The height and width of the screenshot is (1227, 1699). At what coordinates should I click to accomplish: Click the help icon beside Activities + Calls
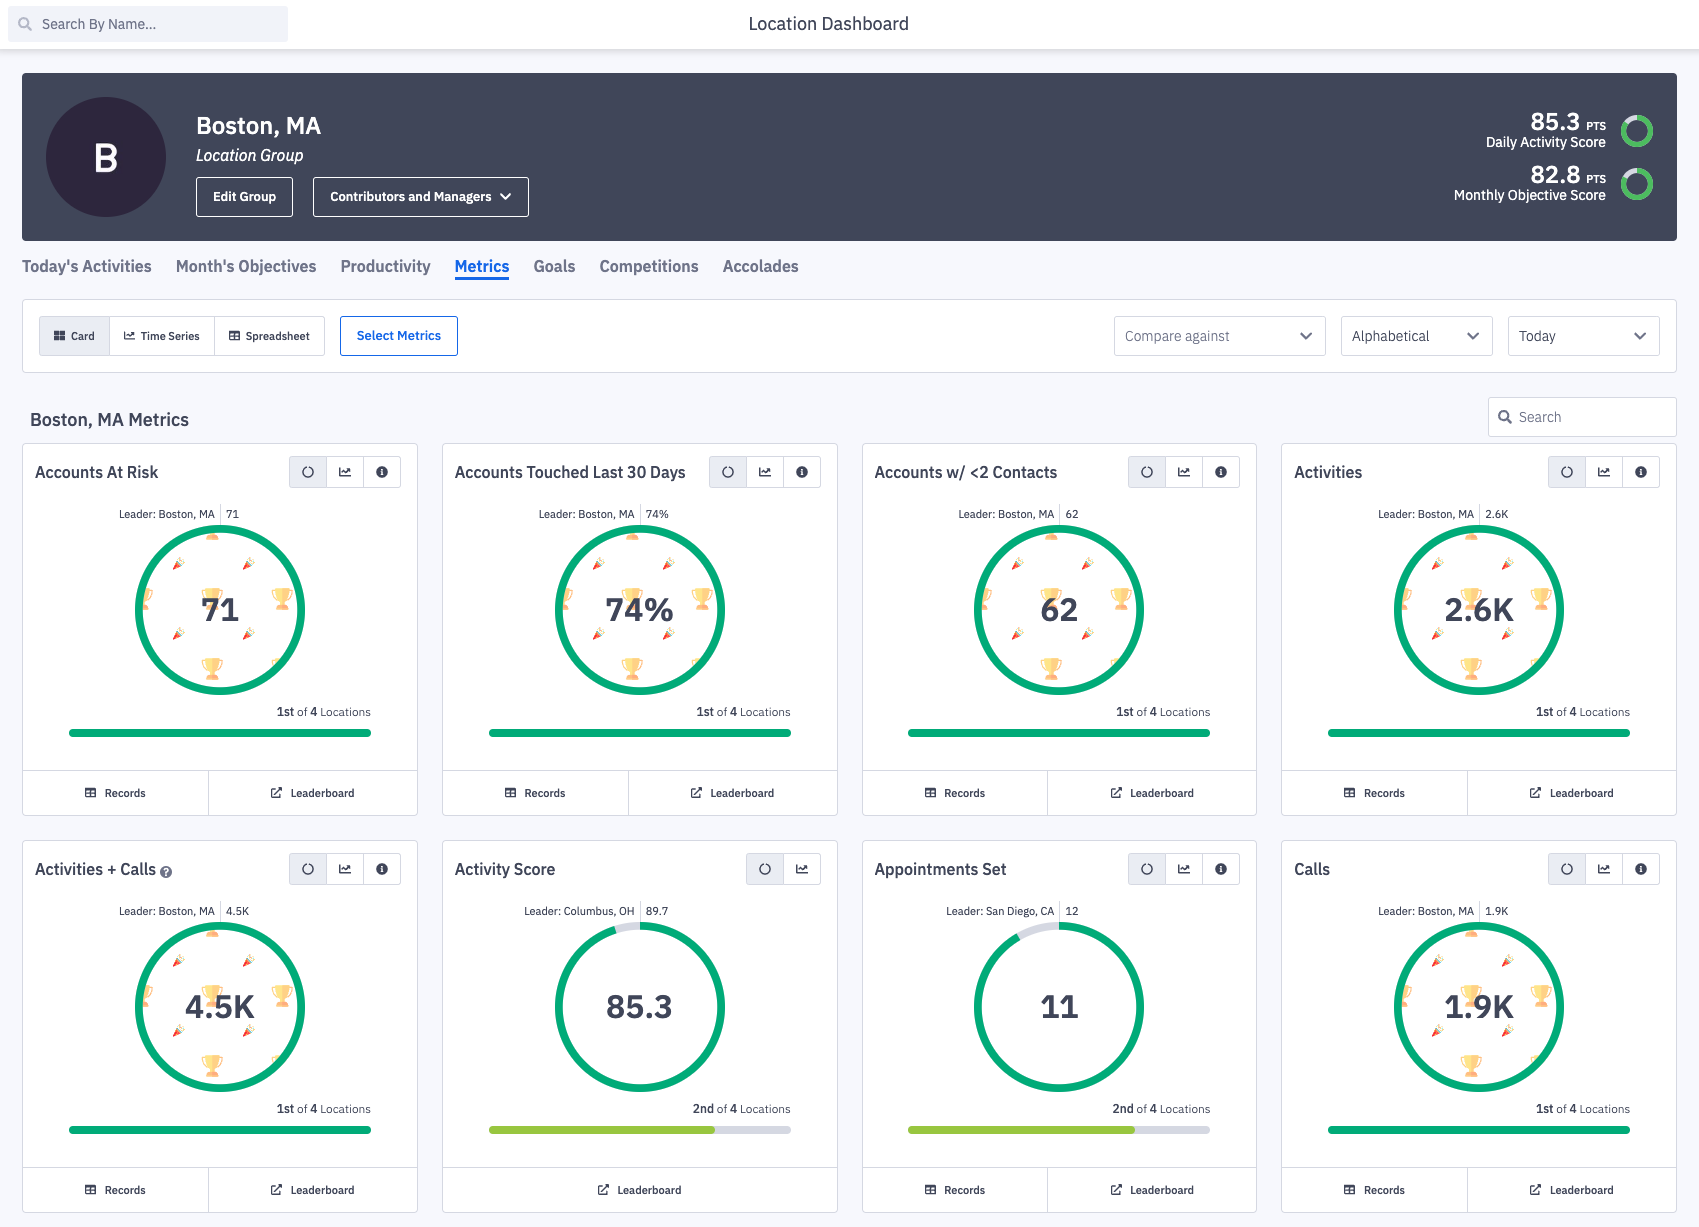pyautogui.click(x=166, y=872)
